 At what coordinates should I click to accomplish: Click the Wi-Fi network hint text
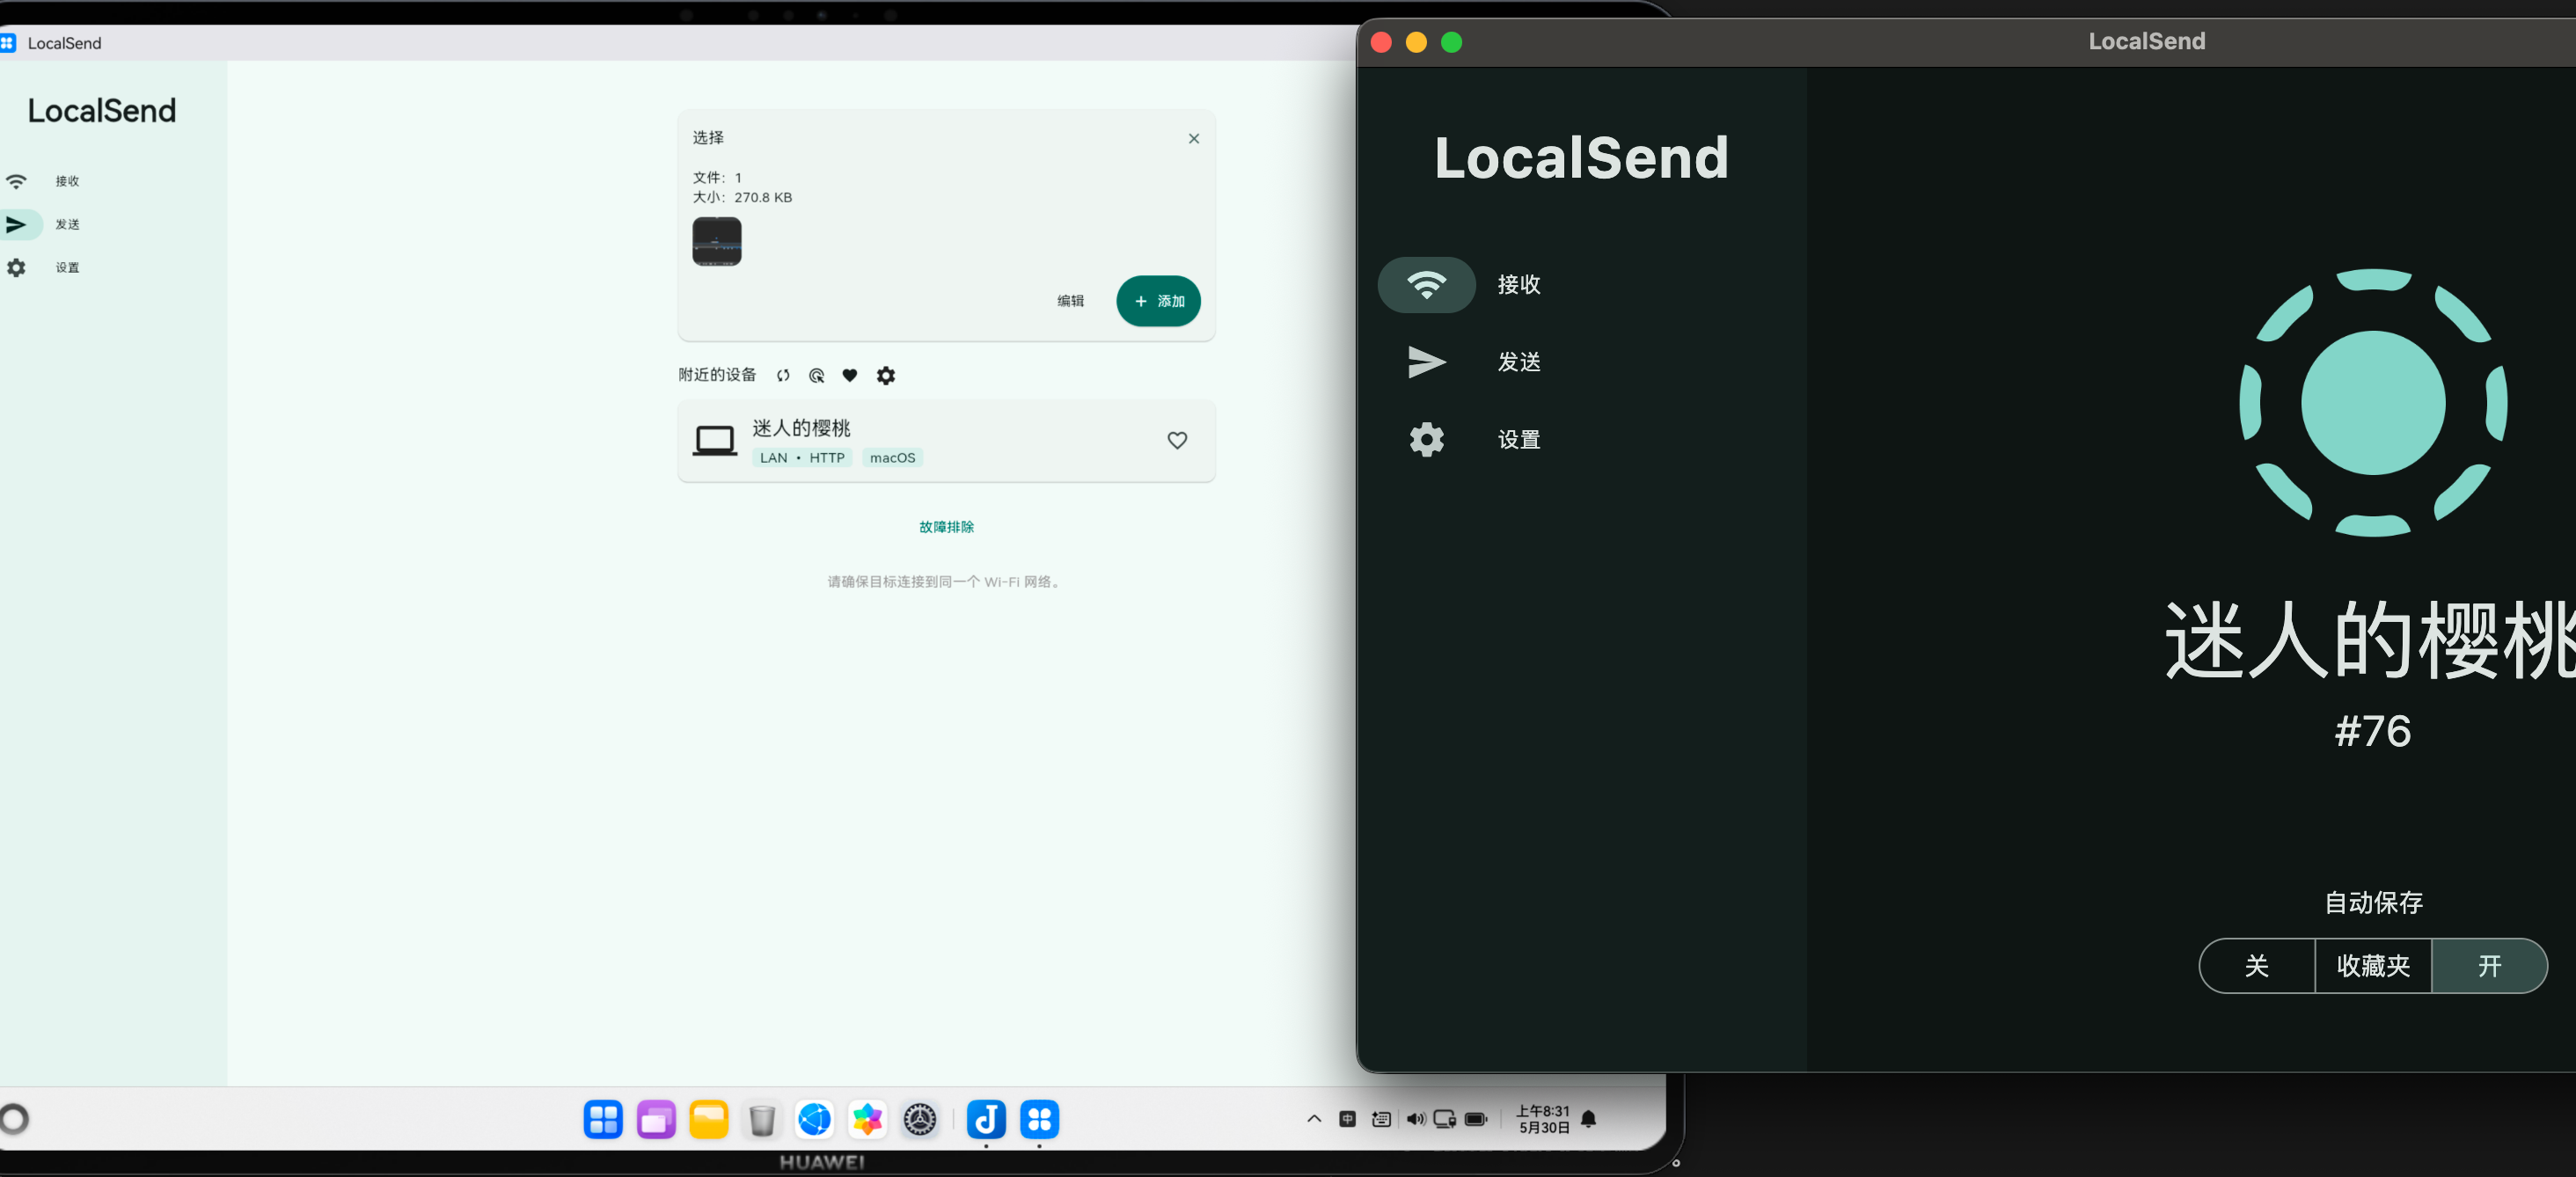point(944,582)
